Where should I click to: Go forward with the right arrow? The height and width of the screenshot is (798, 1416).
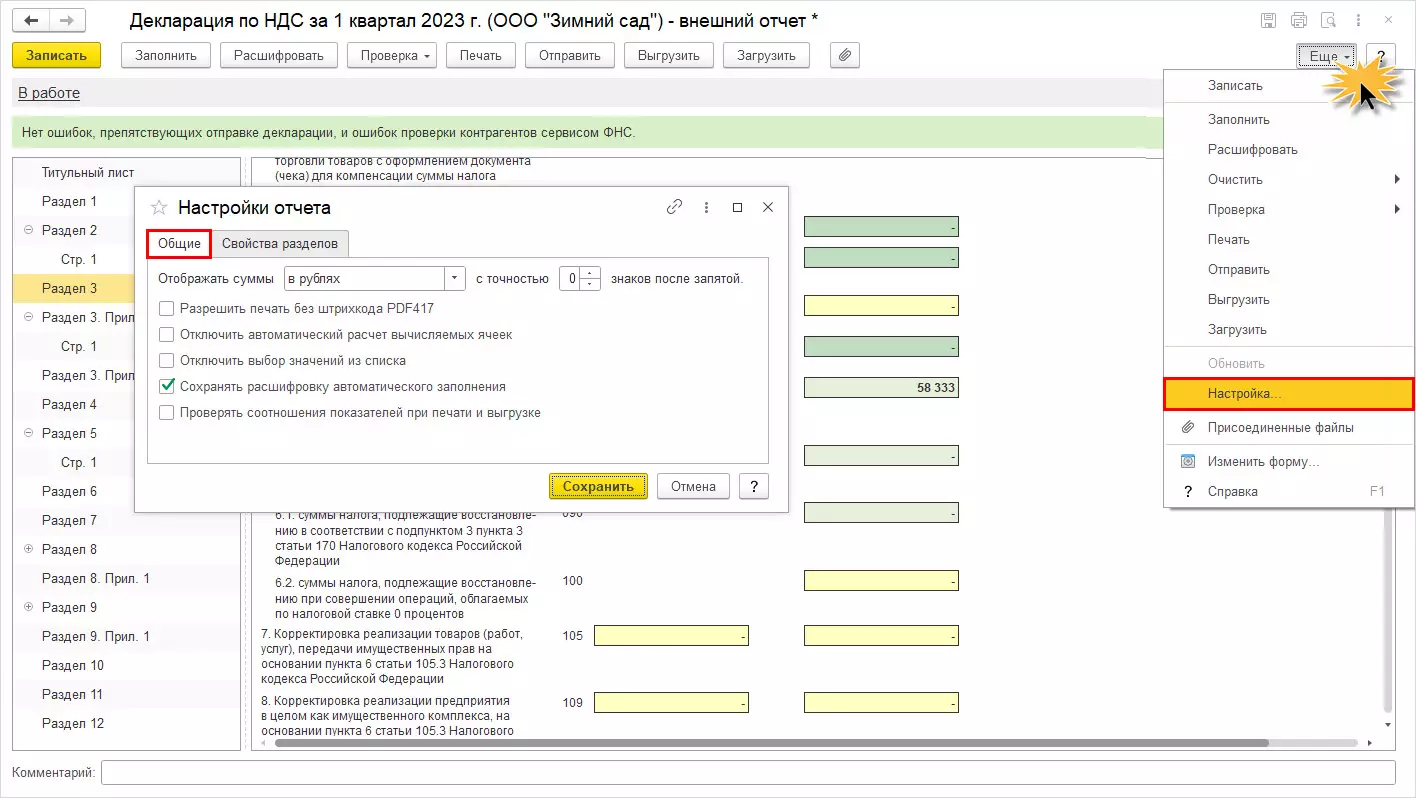point(67,20)
